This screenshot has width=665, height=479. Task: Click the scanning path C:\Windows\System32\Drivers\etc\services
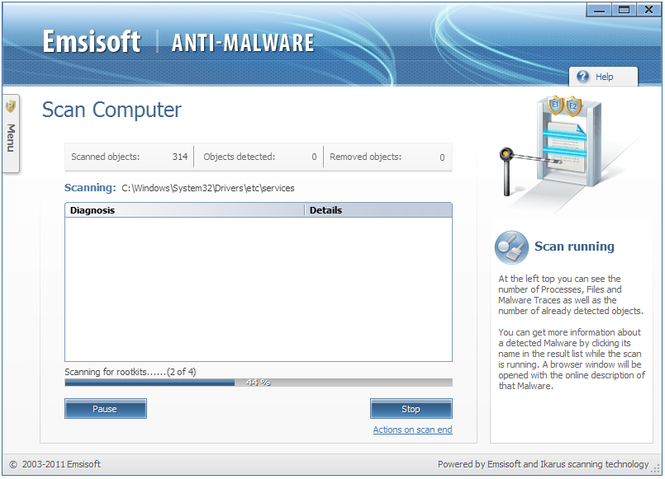pyautogui.click(x=208, y=188)
